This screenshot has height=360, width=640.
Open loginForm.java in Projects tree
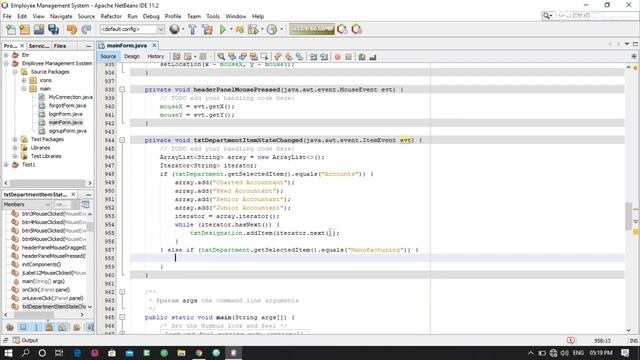(65, 114)
